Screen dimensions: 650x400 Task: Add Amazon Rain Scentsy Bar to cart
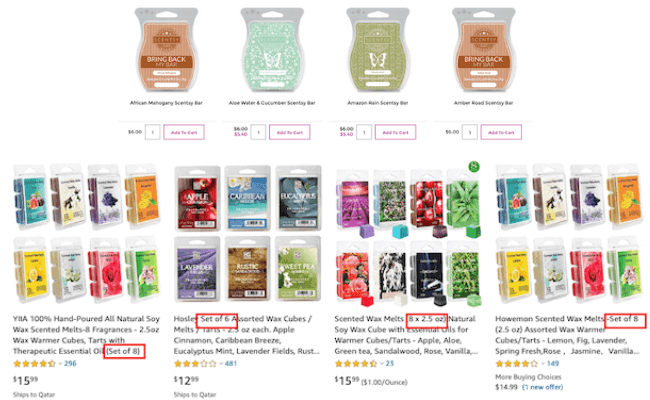click(395, 132)
